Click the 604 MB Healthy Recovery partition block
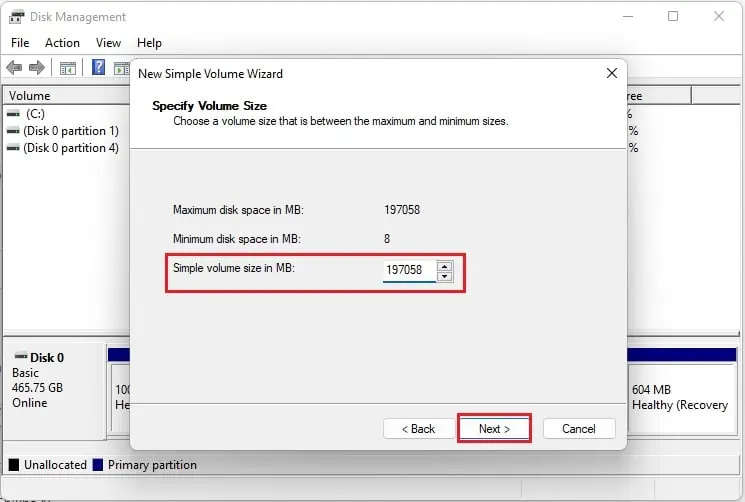 coord(682,398)
